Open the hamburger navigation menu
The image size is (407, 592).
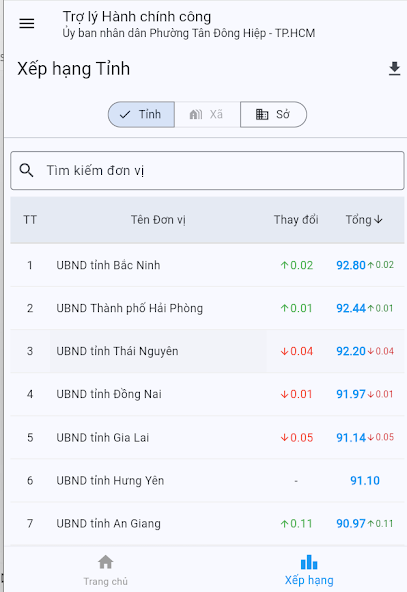(27, 24)
